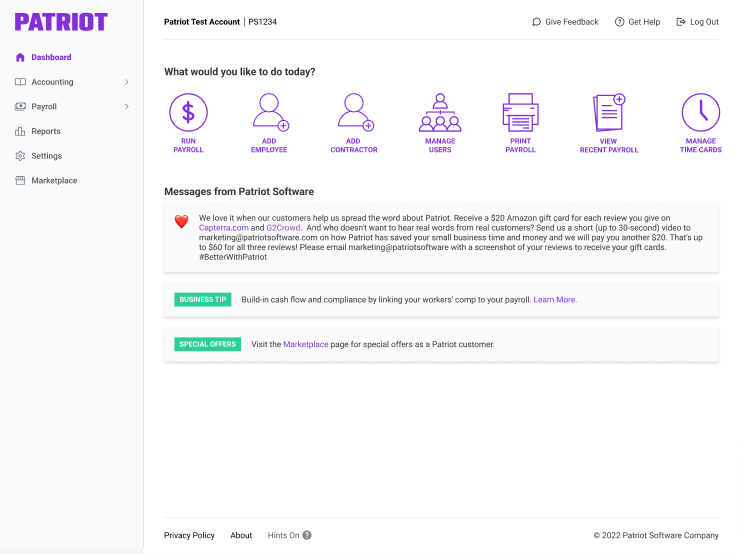The image size is (739, 554).
Task: Click the Add Employee label
Action: [x=269, y=145]
